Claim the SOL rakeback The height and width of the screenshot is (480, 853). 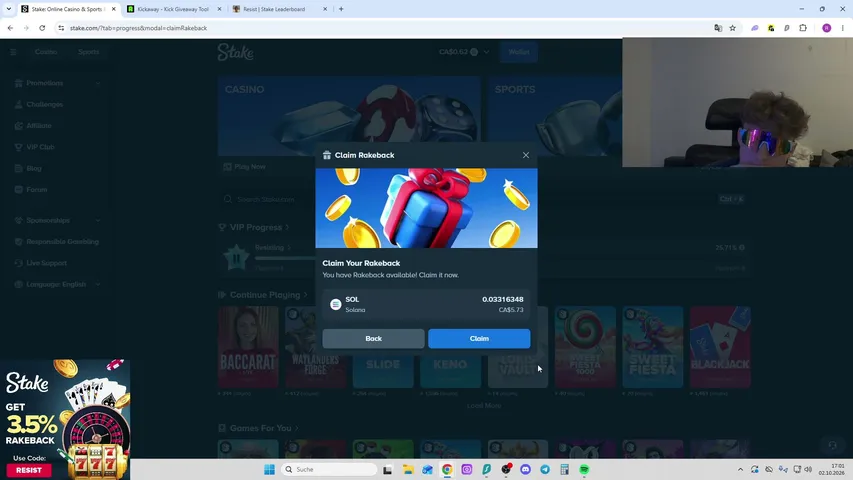[x=479, y=339]
